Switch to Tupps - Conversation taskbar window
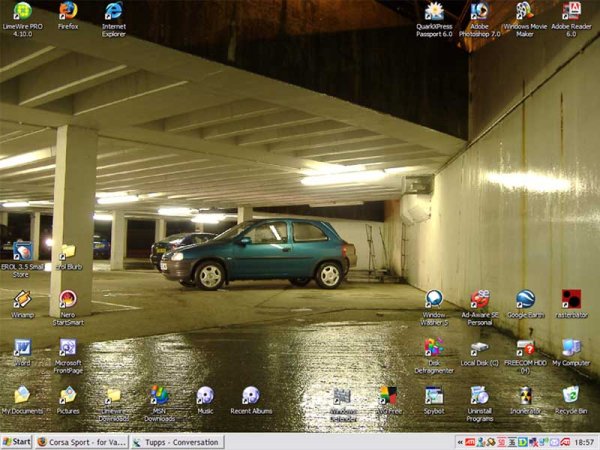This screenshot has height=450, width=600. 176,441
